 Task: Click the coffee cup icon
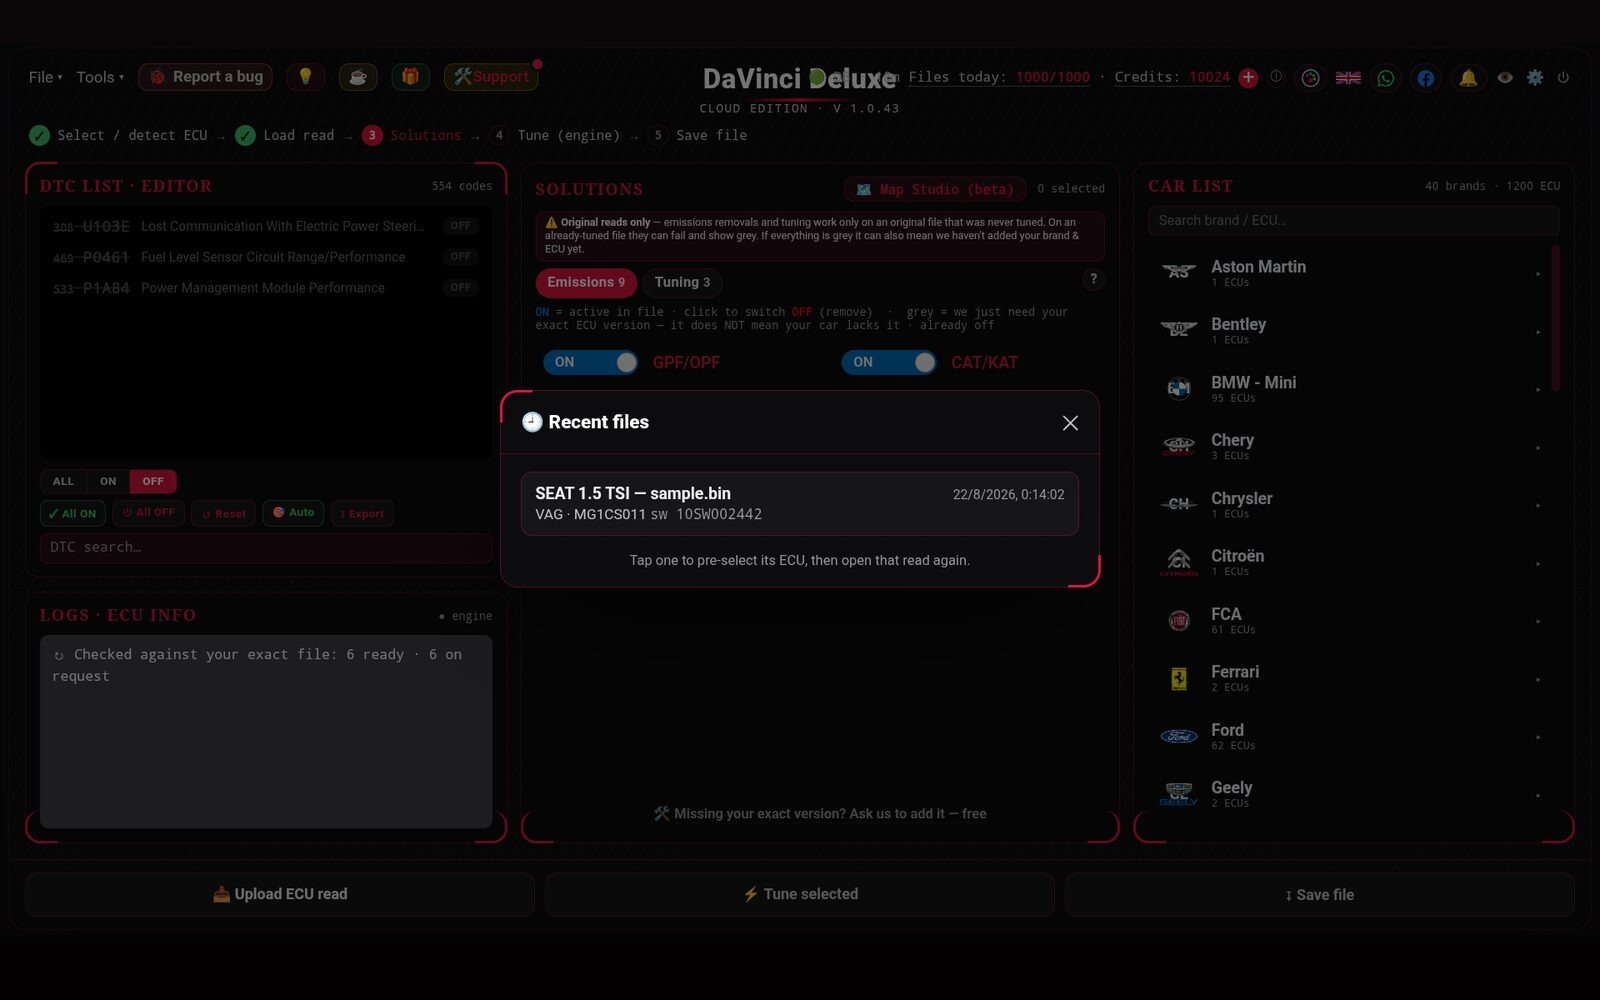[357, 77]
